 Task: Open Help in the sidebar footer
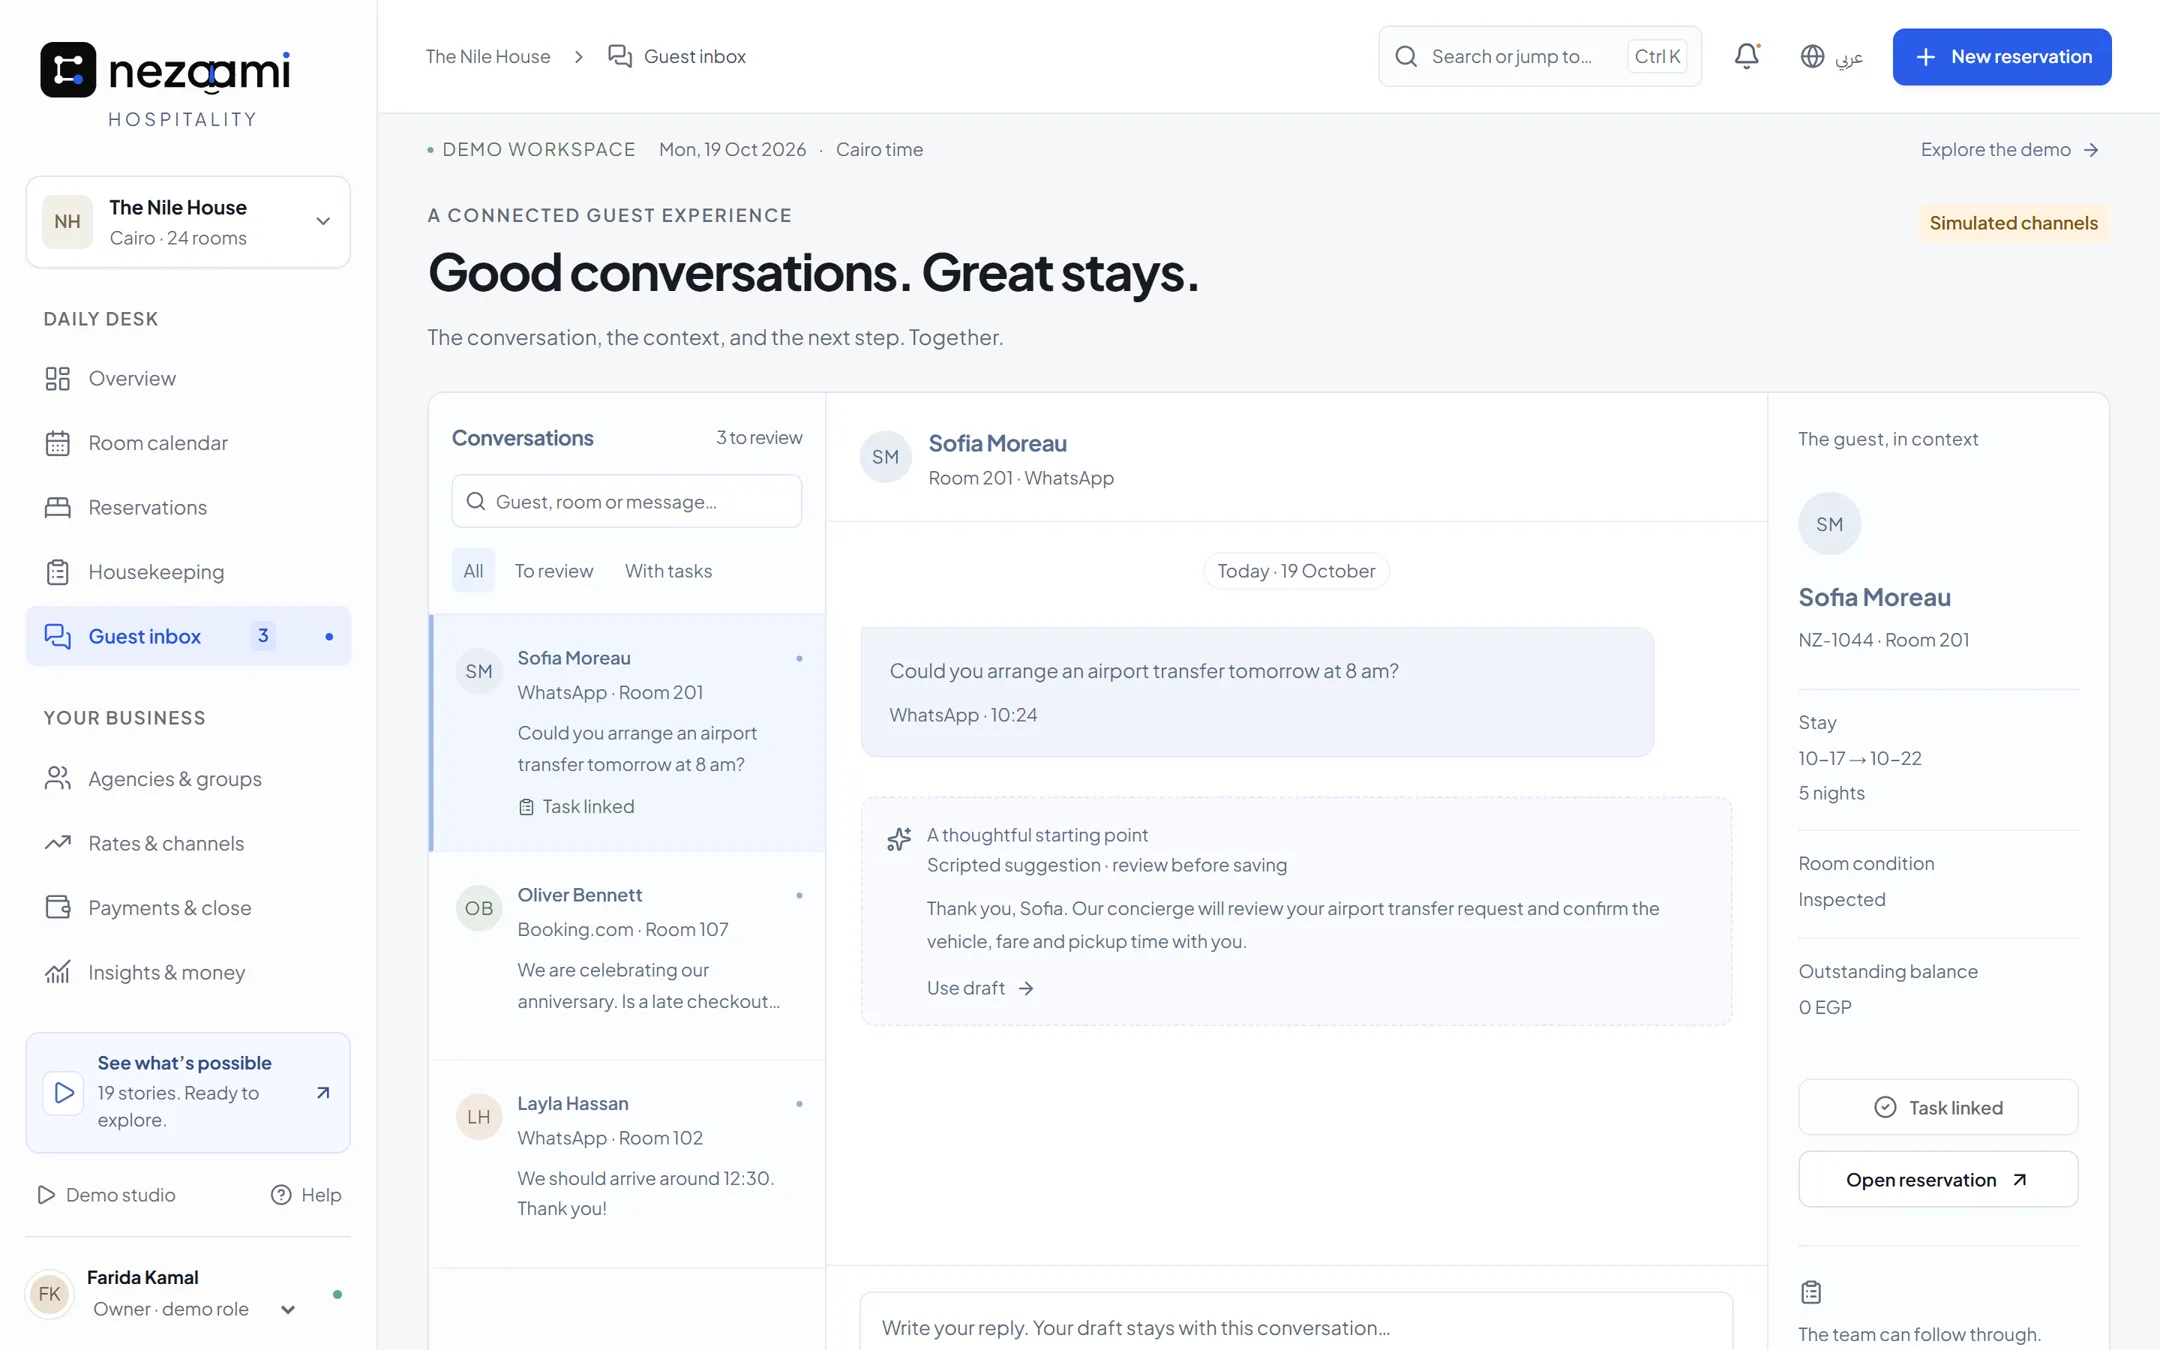(306, 1195)
